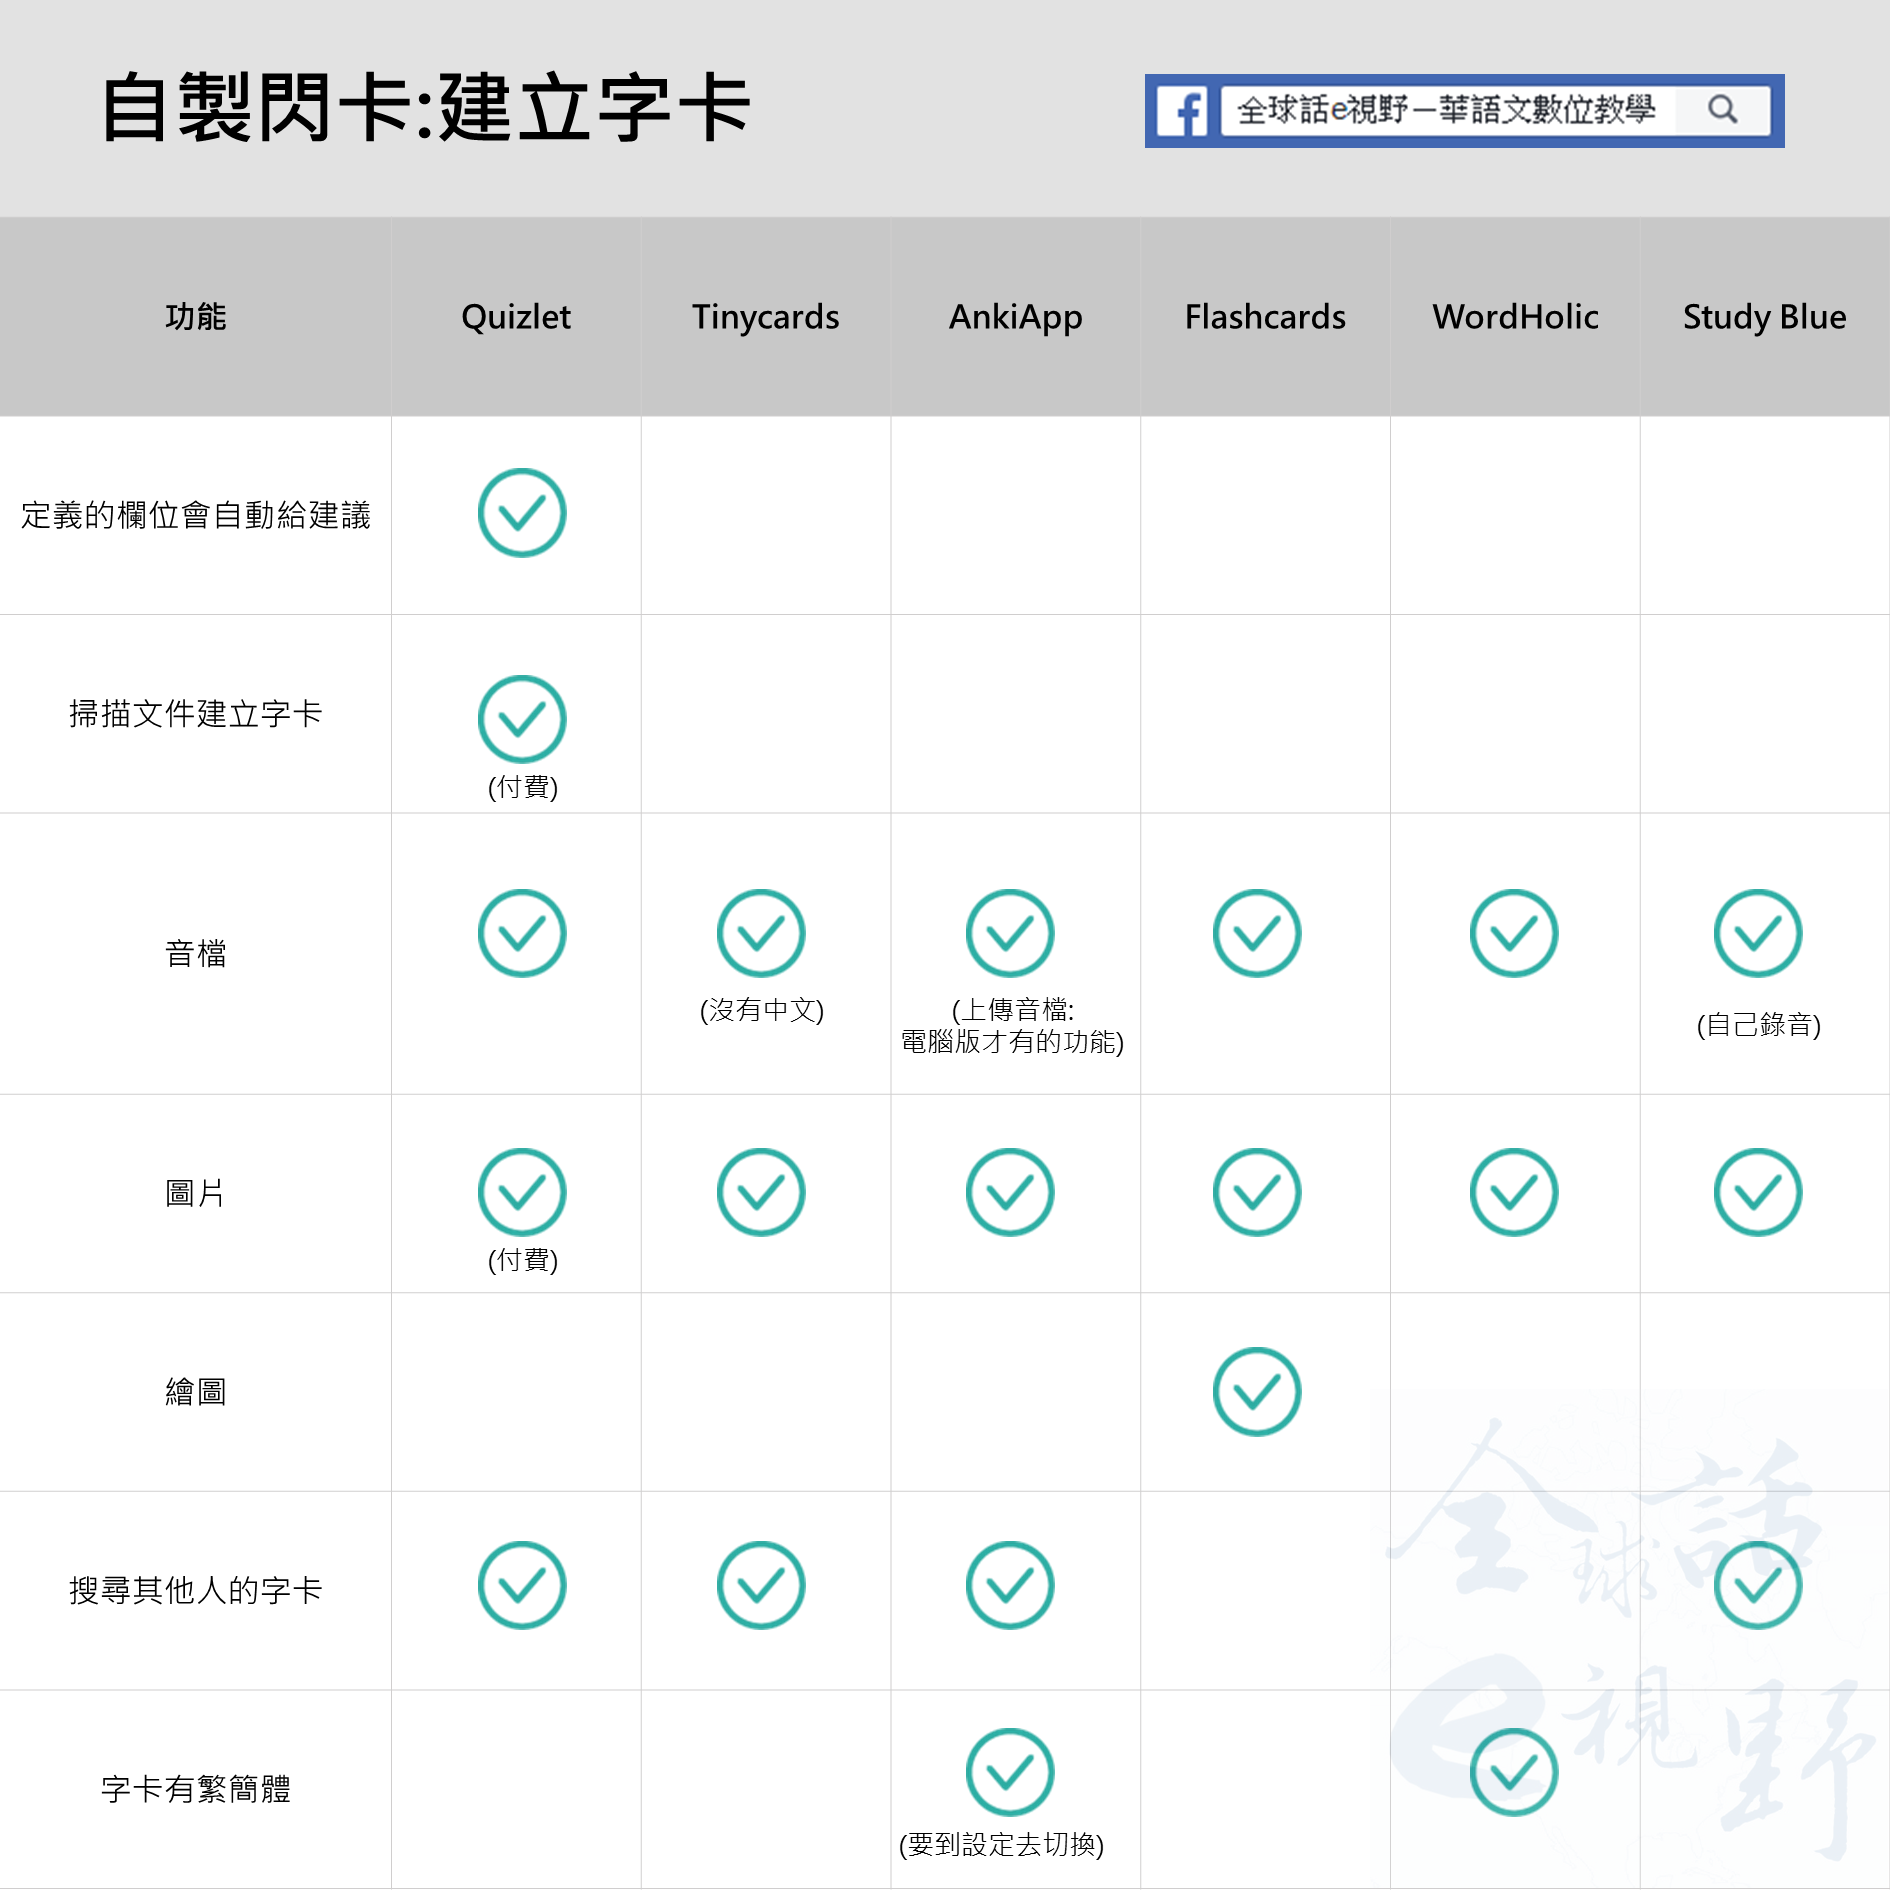Click the Quizlet column header
This screenshot has height=1890, width=1890.
(x=516, y=317)
